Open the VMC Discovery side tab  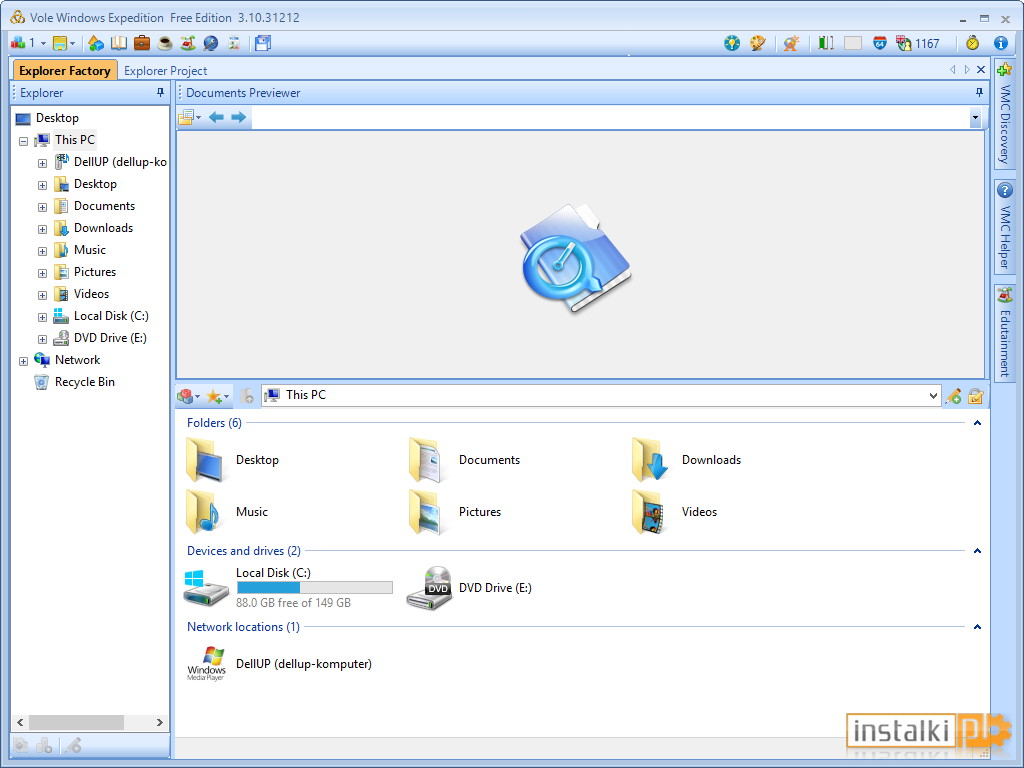(x=1004, y=114)
